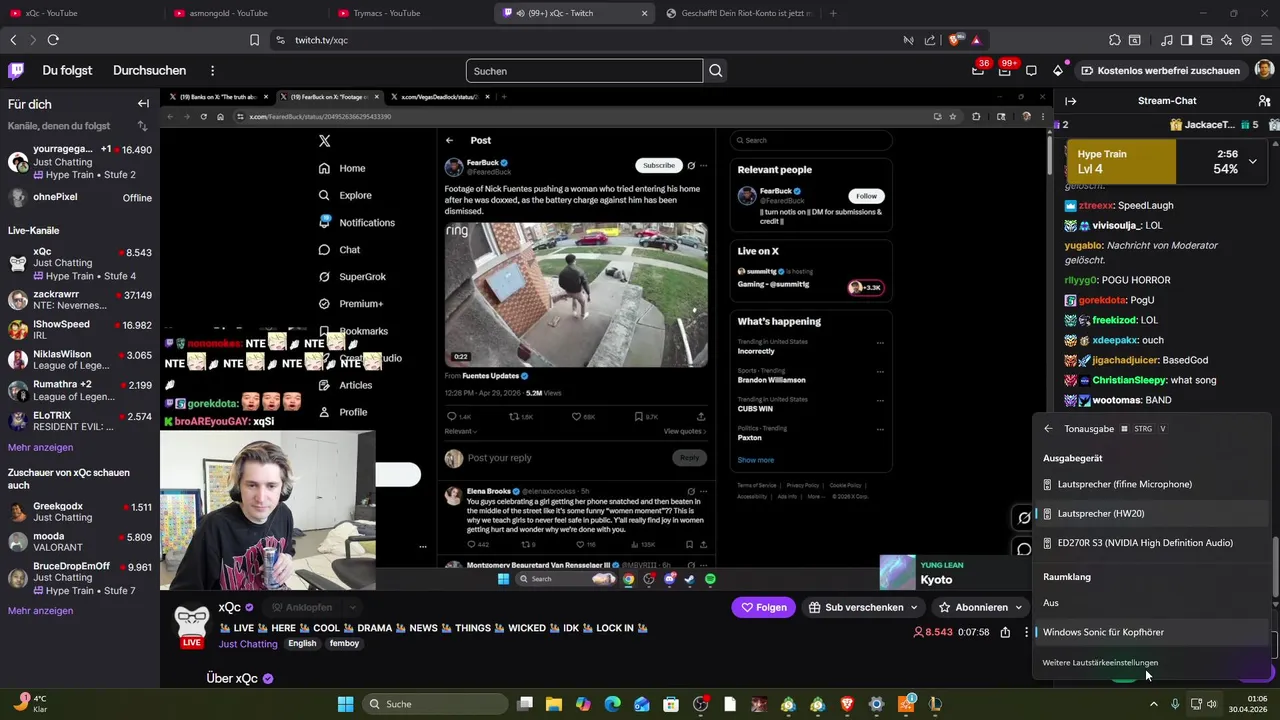This screenshot has width=1280, height=720.
Task: Switch to the Riot-Konto browser tab
Action: tap(740, 13)
